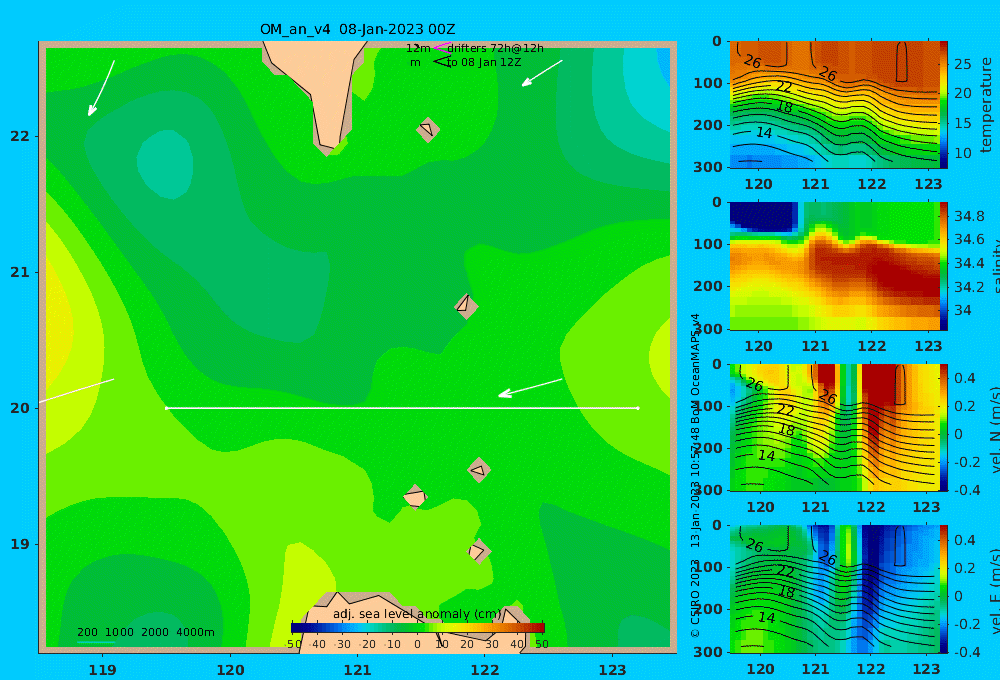Click 'adj. sea level anomaly (cm)' label

click(417, 614)
